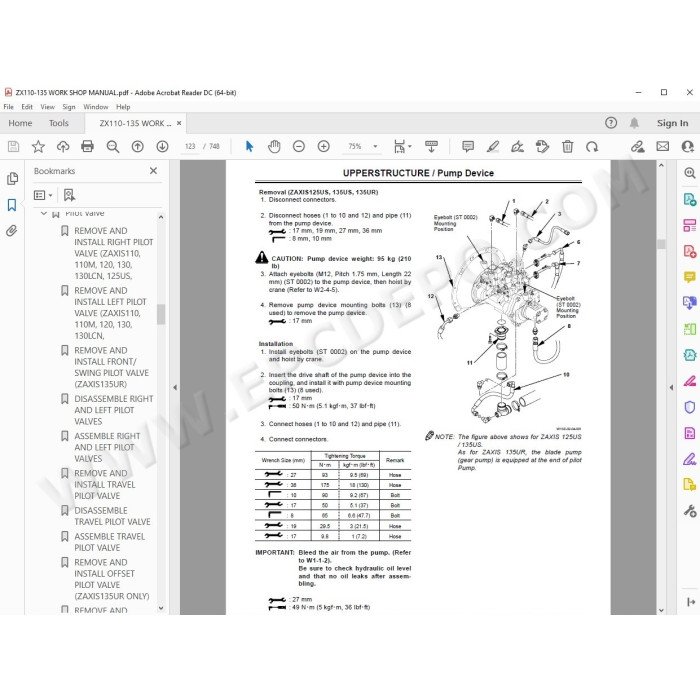Open the Sign menu
This screenshot has height=700, width=700.
coord(69,107)
